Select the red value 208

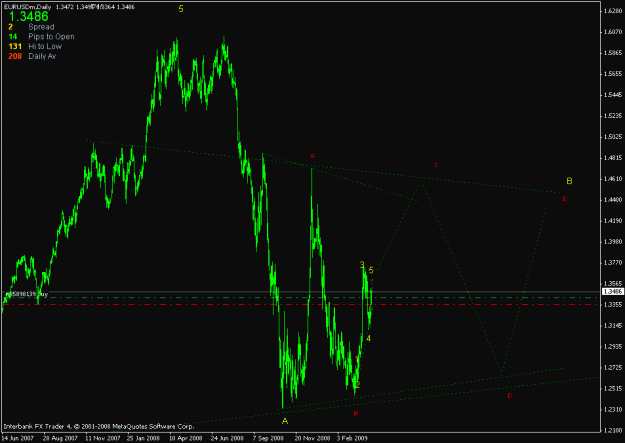point(15,56)
